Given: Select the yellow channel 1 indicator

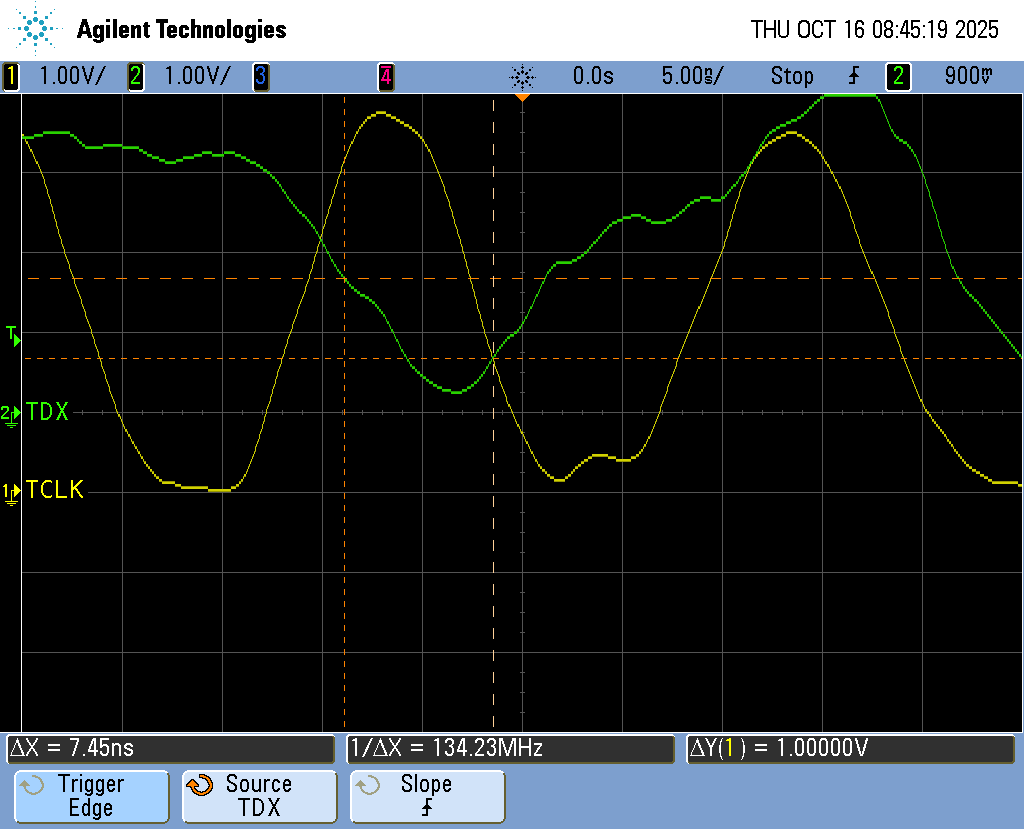Looking at the screenshot, I should click(11, 76).
